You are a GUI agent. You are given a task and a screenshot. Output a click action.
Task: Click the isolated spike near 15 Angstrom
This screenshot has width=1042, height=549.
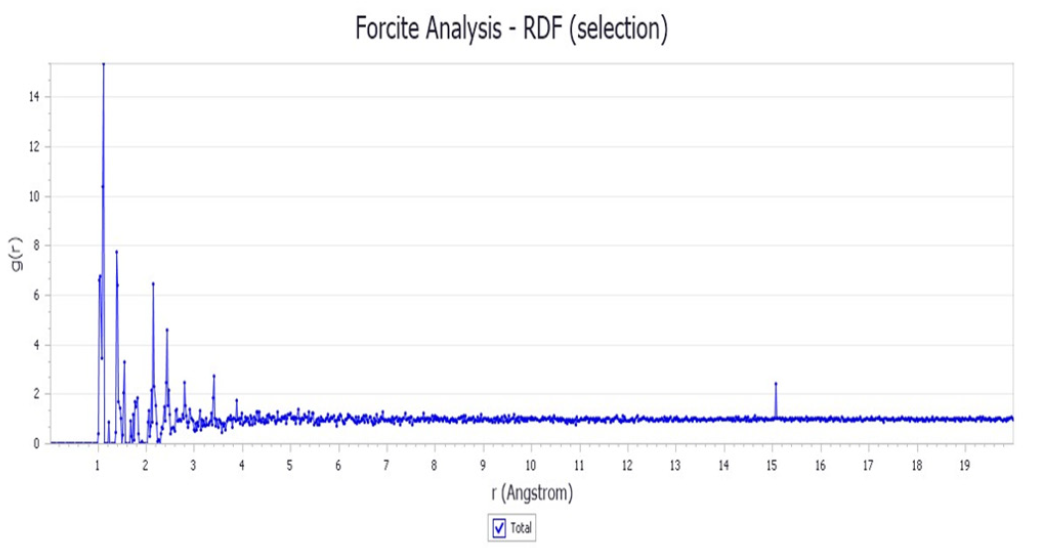point(775,384)
